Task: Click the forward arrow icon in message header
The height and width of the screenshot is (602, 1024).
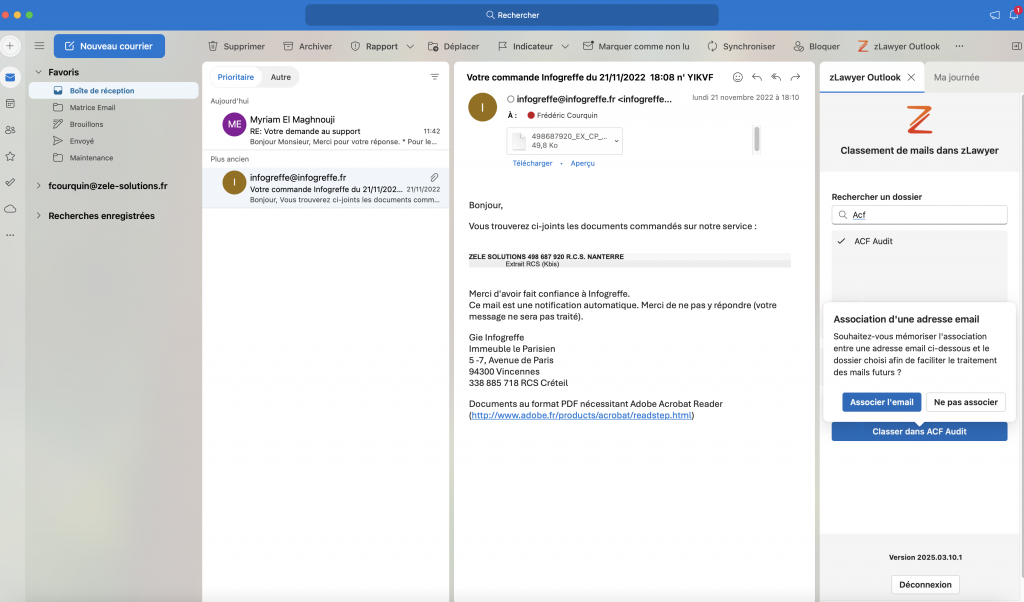Action: tap(795, 77)
